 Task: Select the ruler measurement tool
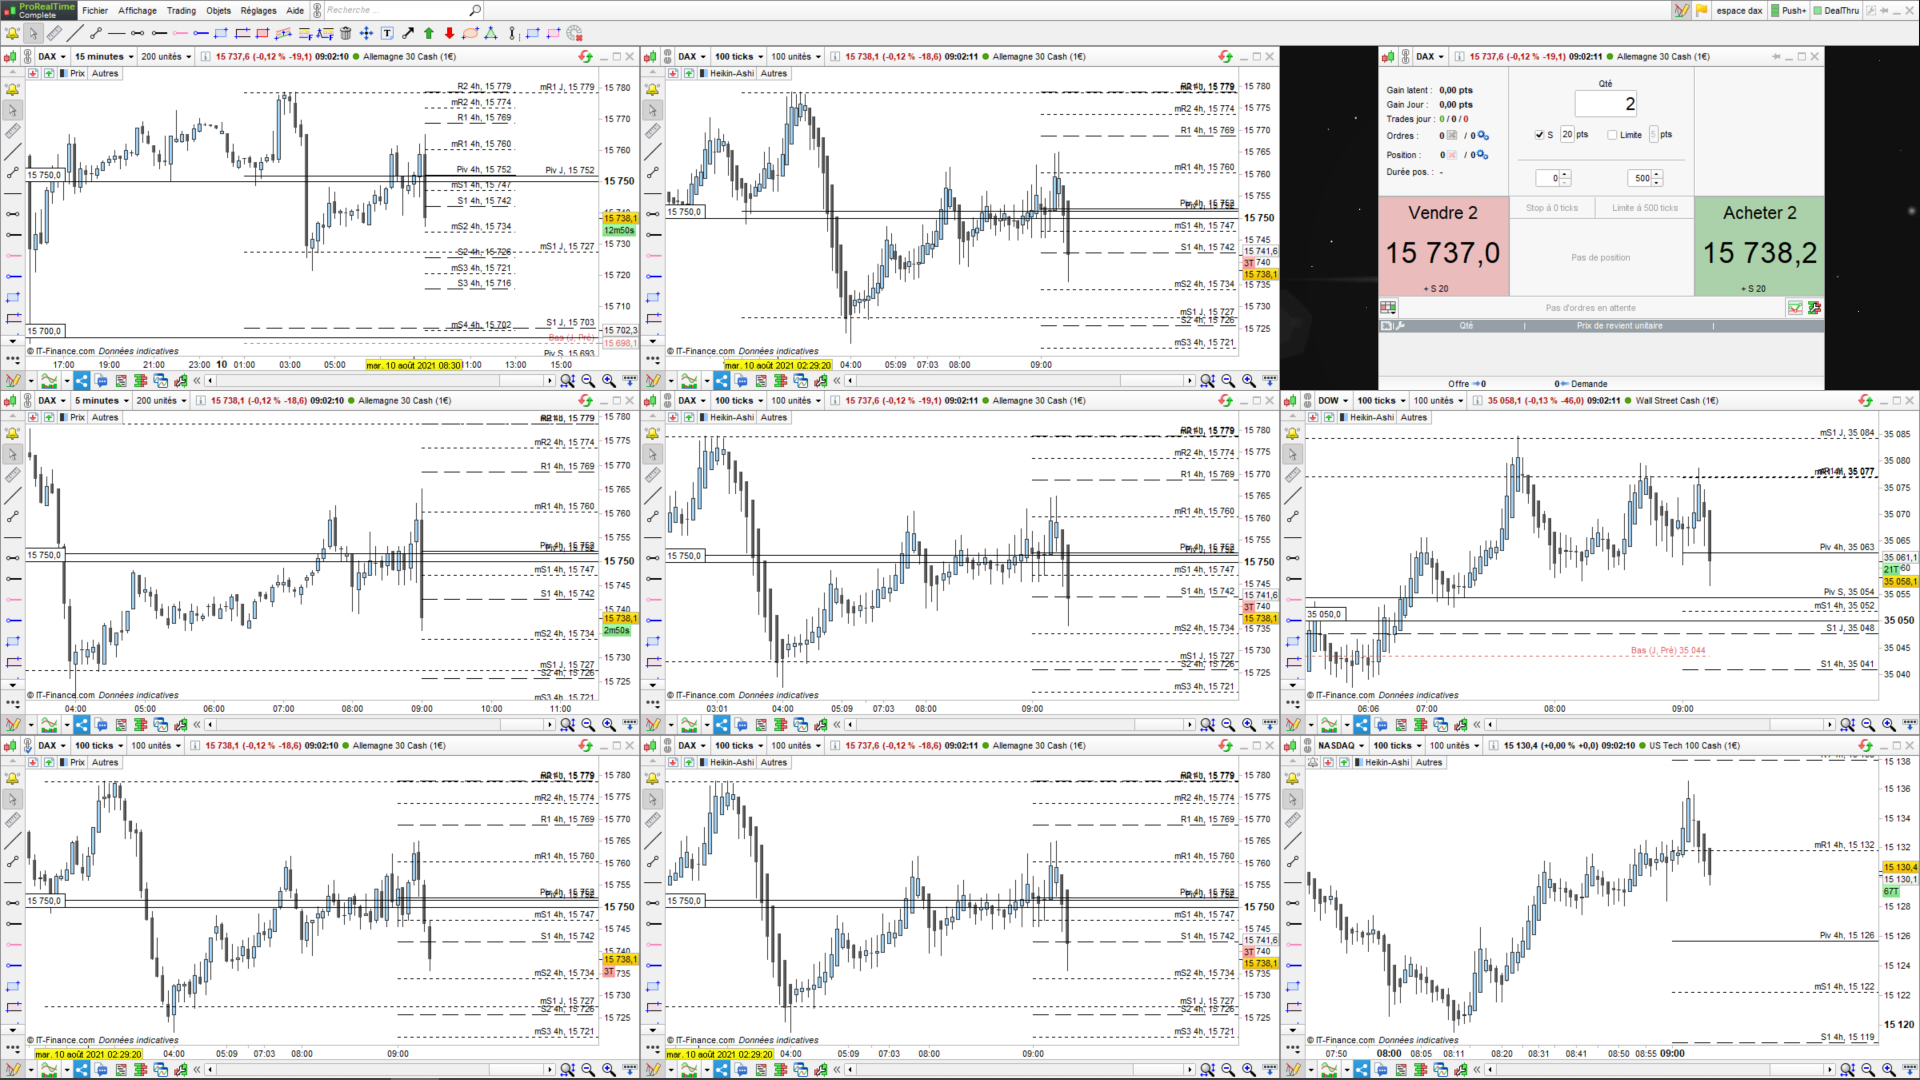tap(54, 33)
